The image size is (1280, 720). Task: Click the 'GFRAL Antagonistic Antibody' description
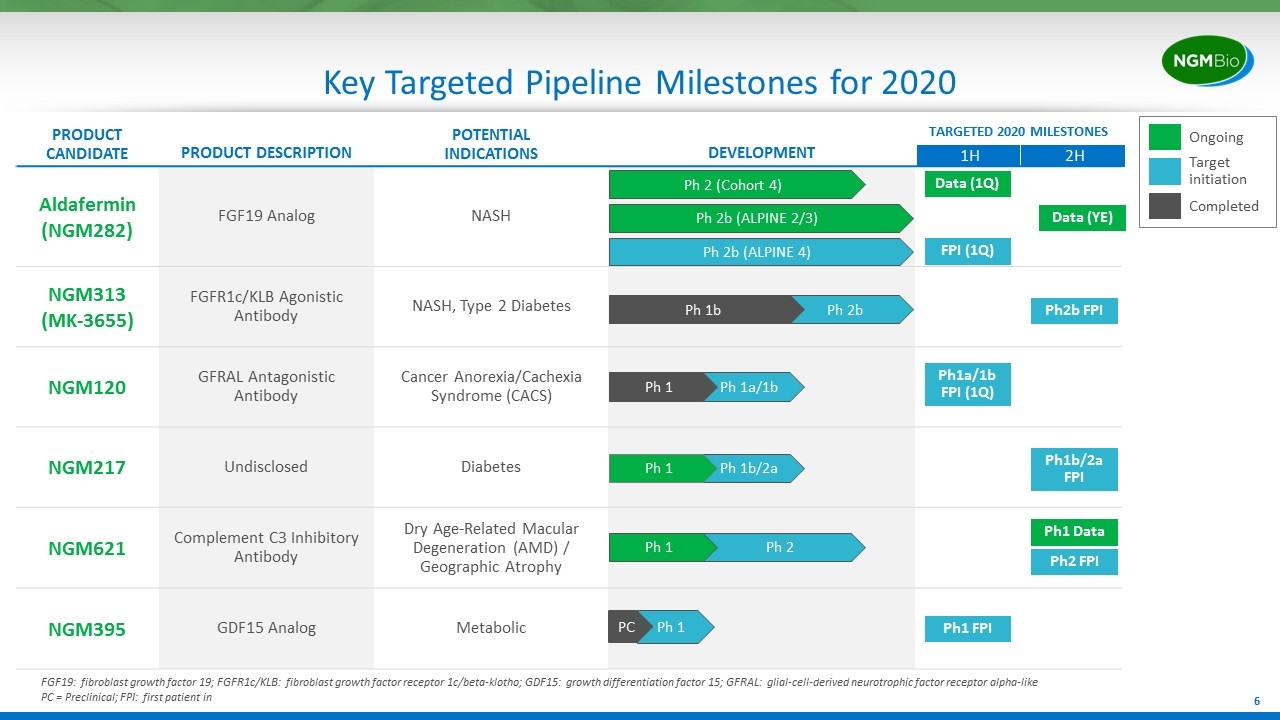pyautogui.click(x=266, y=386)
